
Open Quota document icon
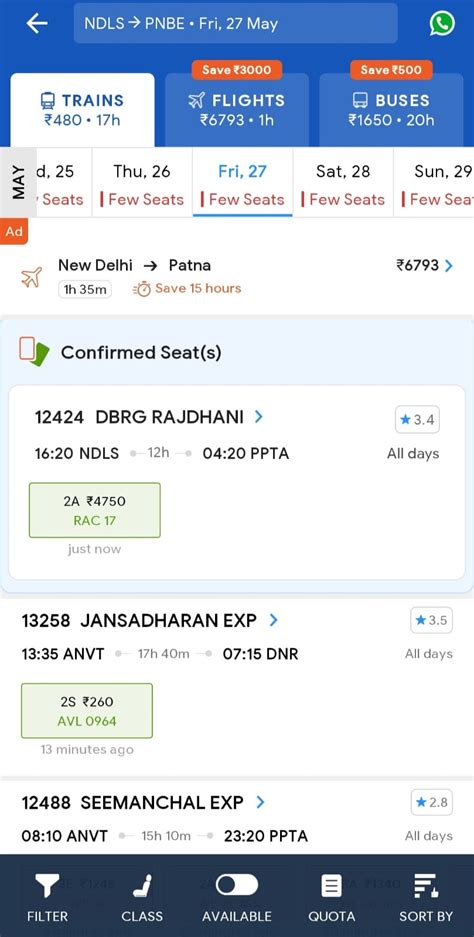coord(331,886)
